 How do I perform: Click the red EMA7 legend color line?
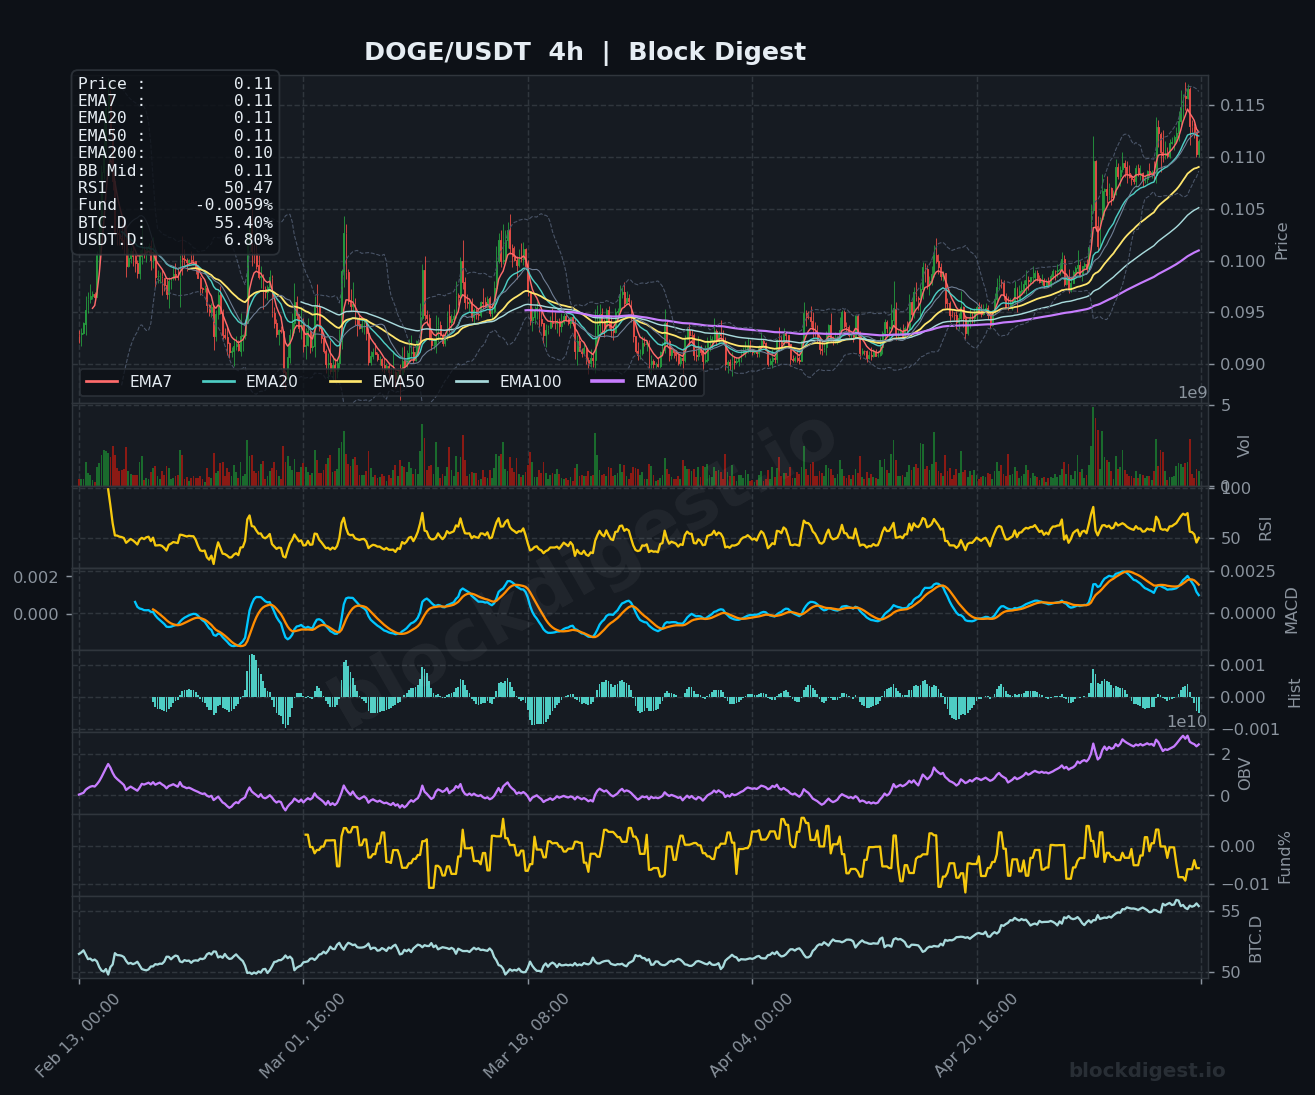(102, 382)
